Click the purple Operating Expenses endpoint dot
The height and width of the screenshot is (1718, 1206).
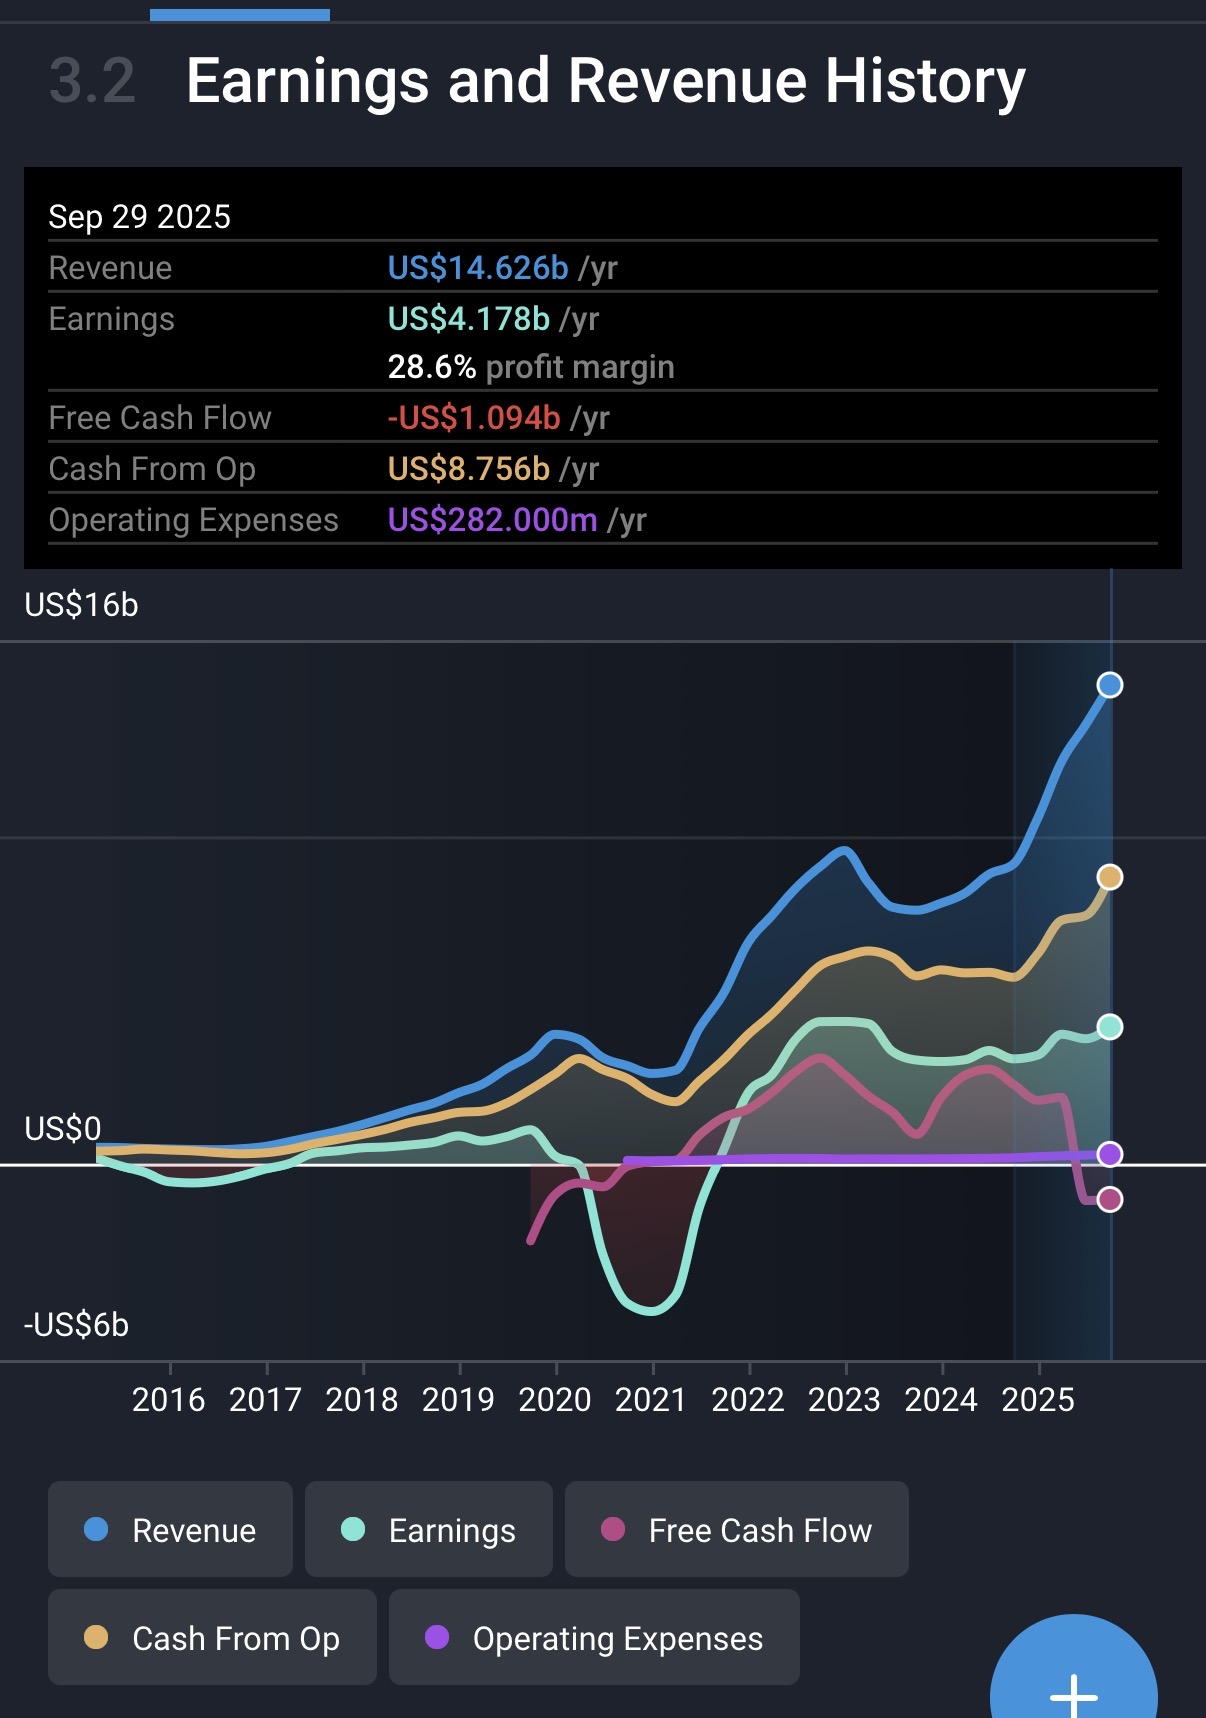(1109, 1154)
